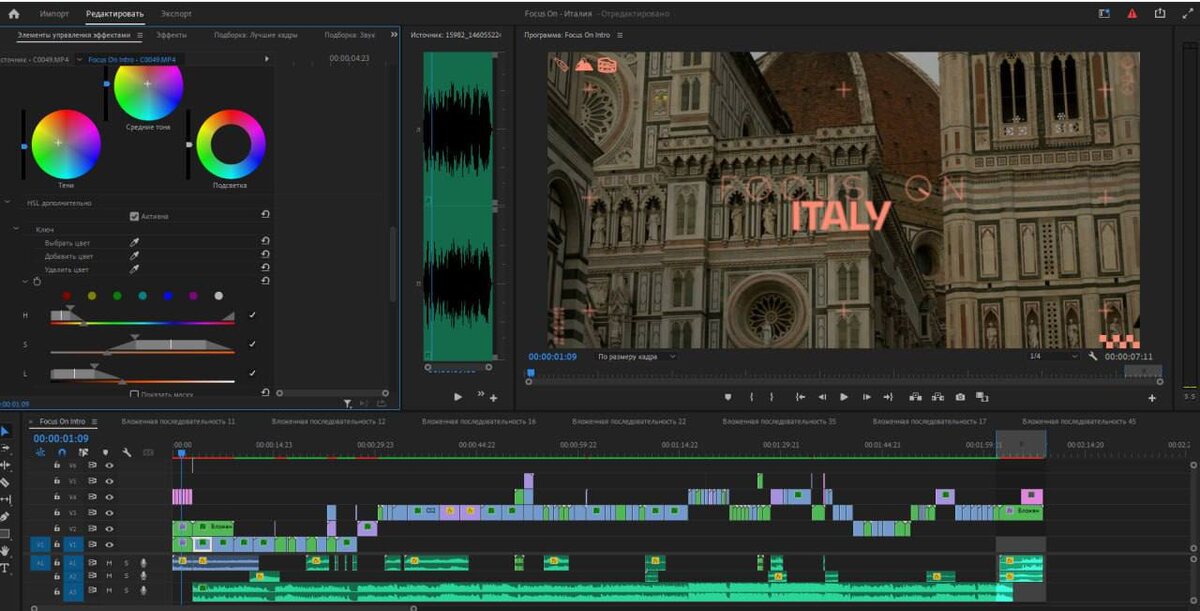Solo the A2 audio track

pos(126,577)
